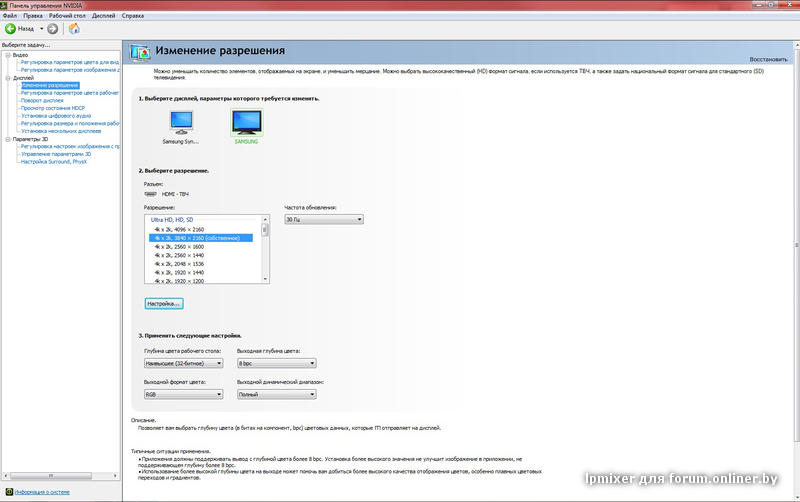Select resolution 4k x 2k, 4096 × 2160
This screenshot has height=502, width=800.
[x=179, y=230]
